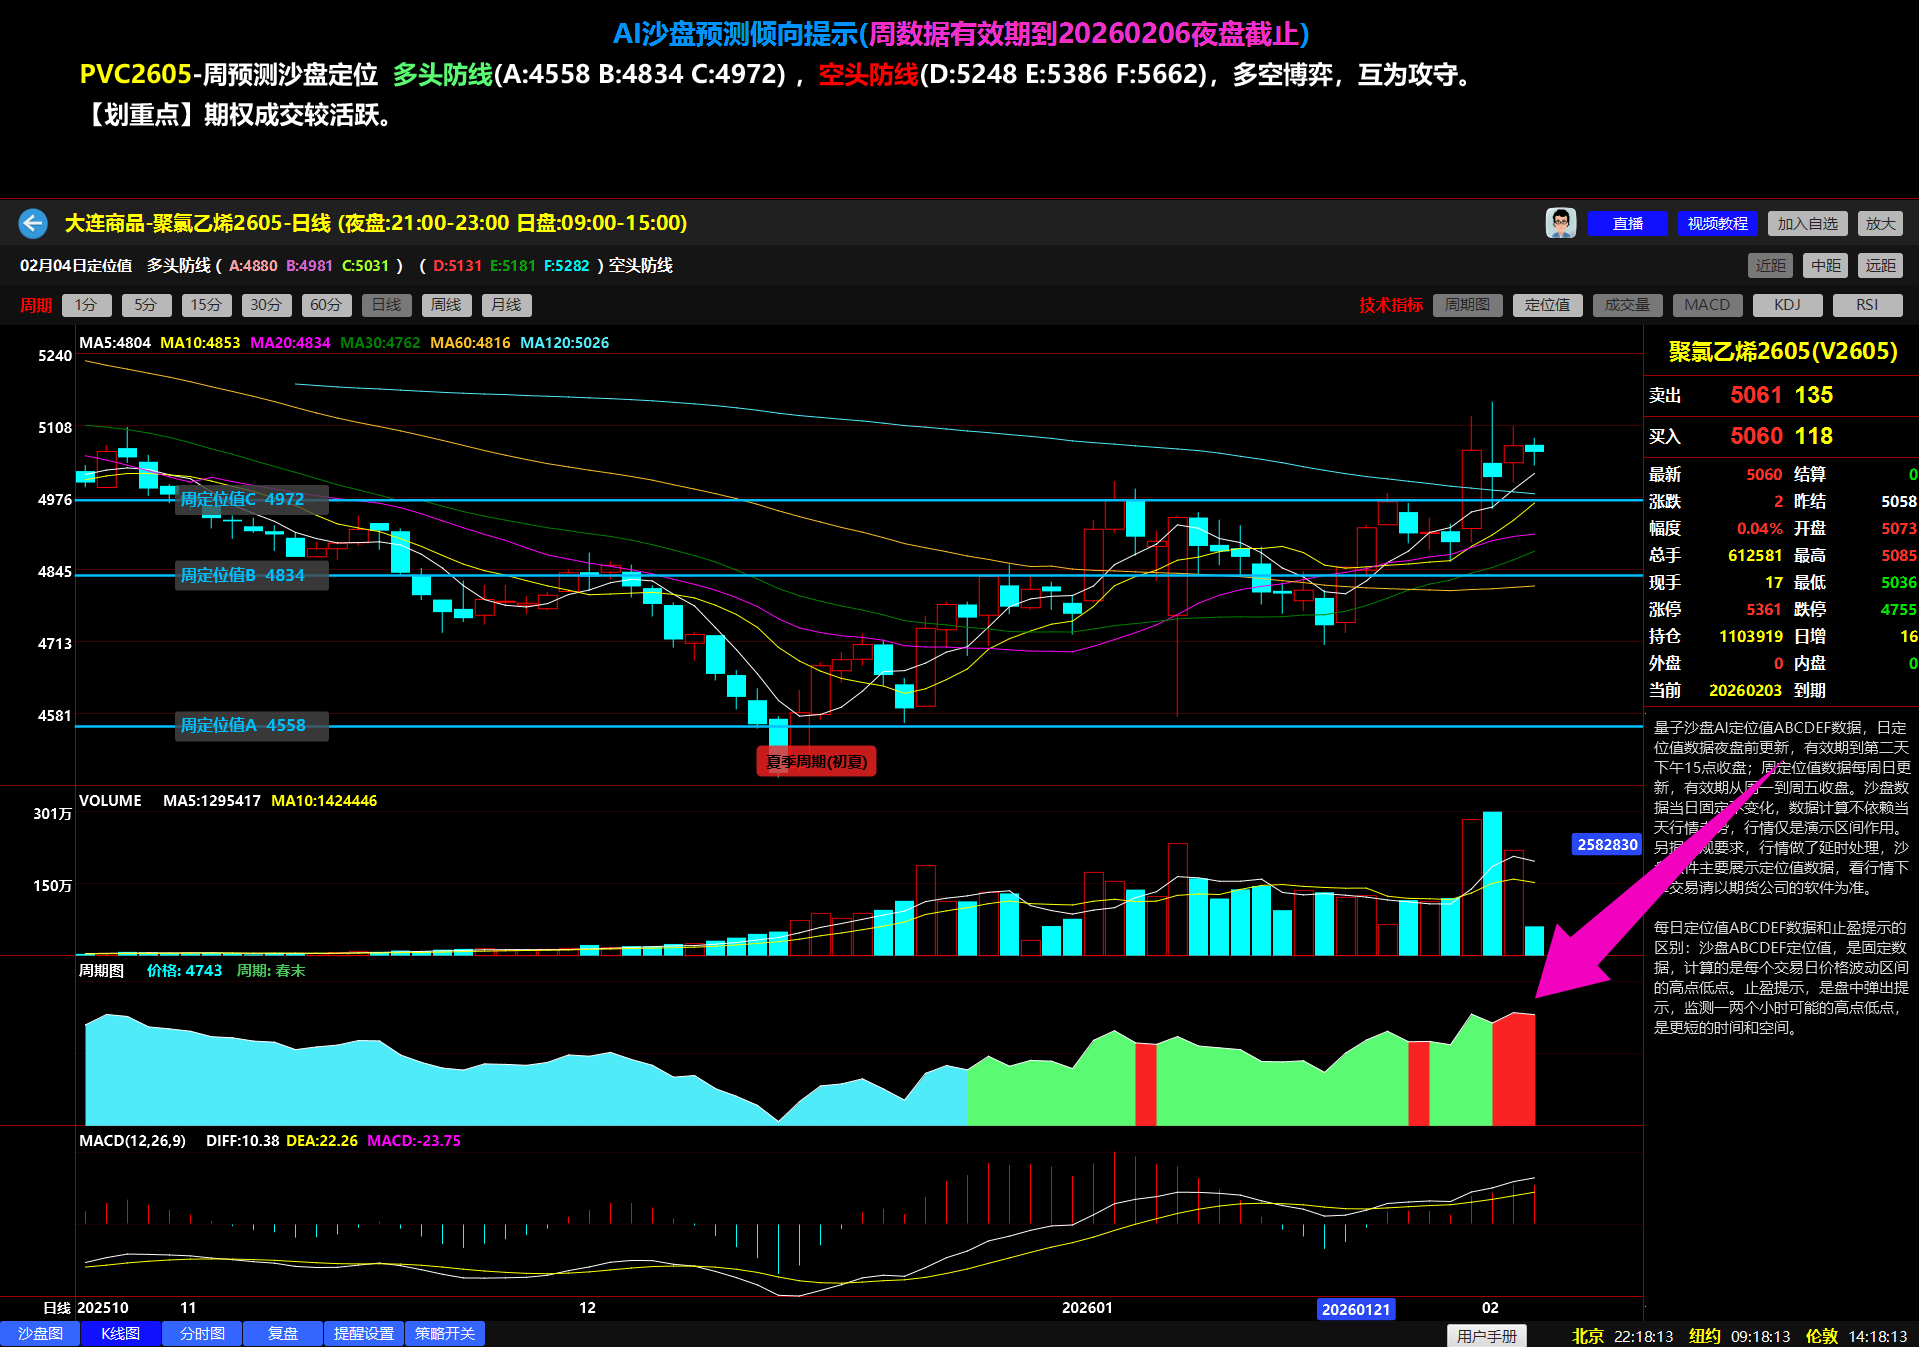Image resolution: width=1919 pixels, height=1347 pixels.
Task: Open the K线图 tab at bottom
Action: (x=121, y=1333)
